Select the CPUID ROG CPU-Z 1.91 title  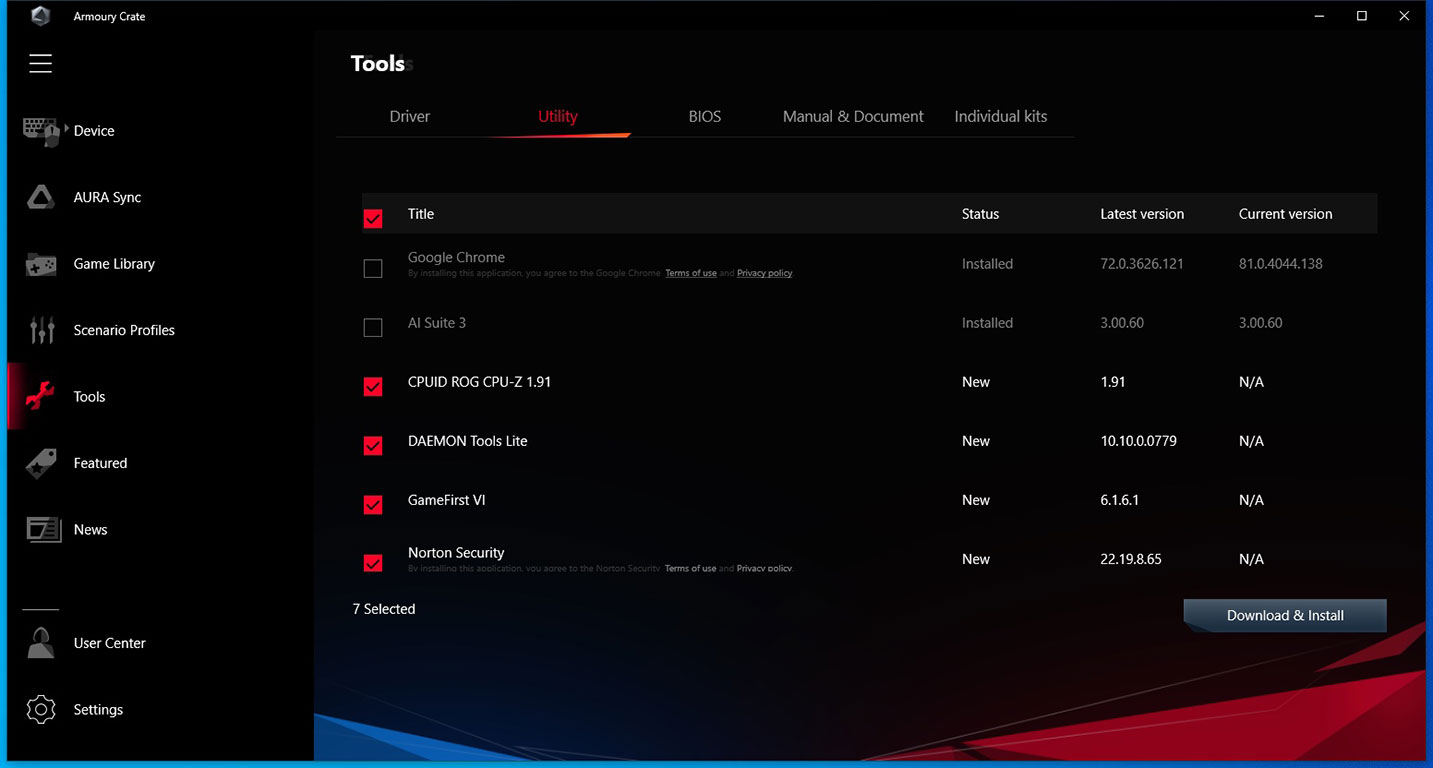[x=480, y=382]
